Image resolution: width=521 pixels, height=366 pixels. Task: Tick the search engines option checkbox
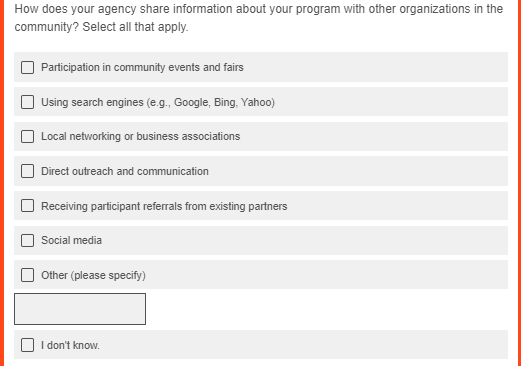coord(27,102)
